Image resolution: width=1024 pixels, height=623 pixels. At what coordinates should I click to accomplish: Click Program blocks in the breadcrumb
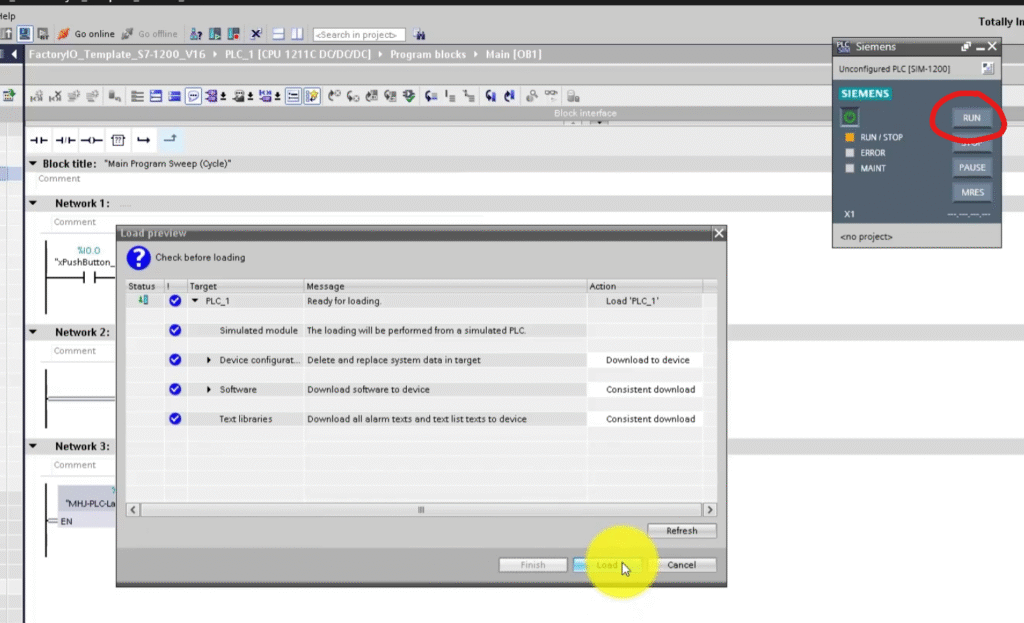pos(427,54)
